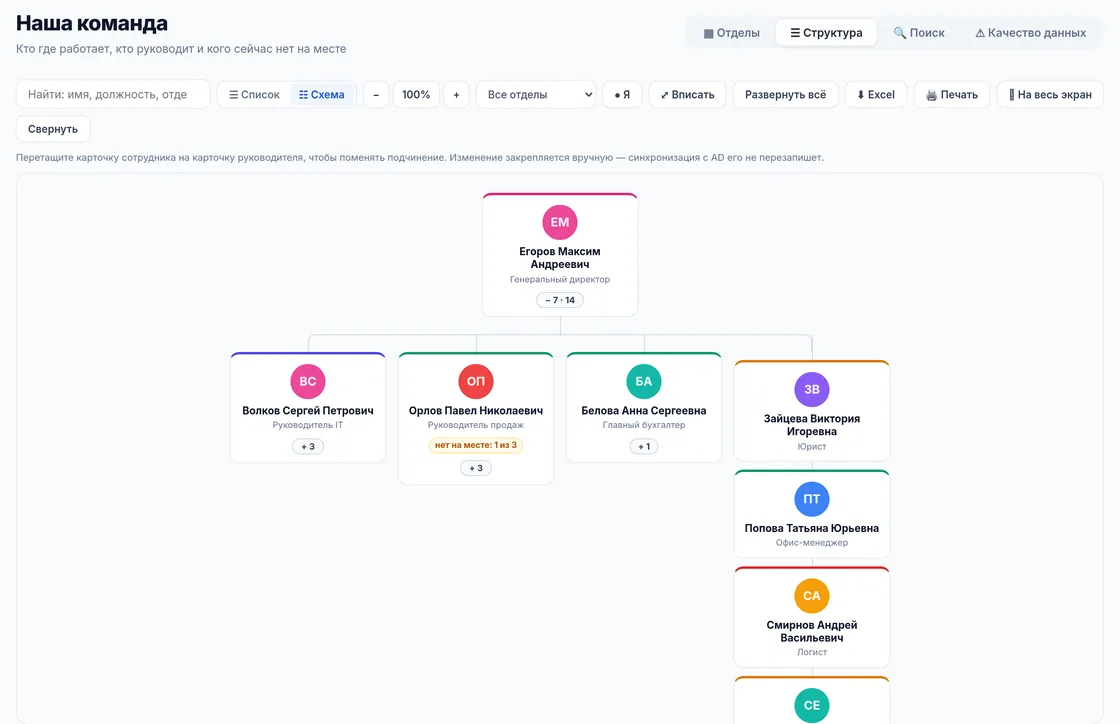Screen dimensions: 1120x724
Task: Expand Волков's +3 subordinates
Action: coord(308,446)
